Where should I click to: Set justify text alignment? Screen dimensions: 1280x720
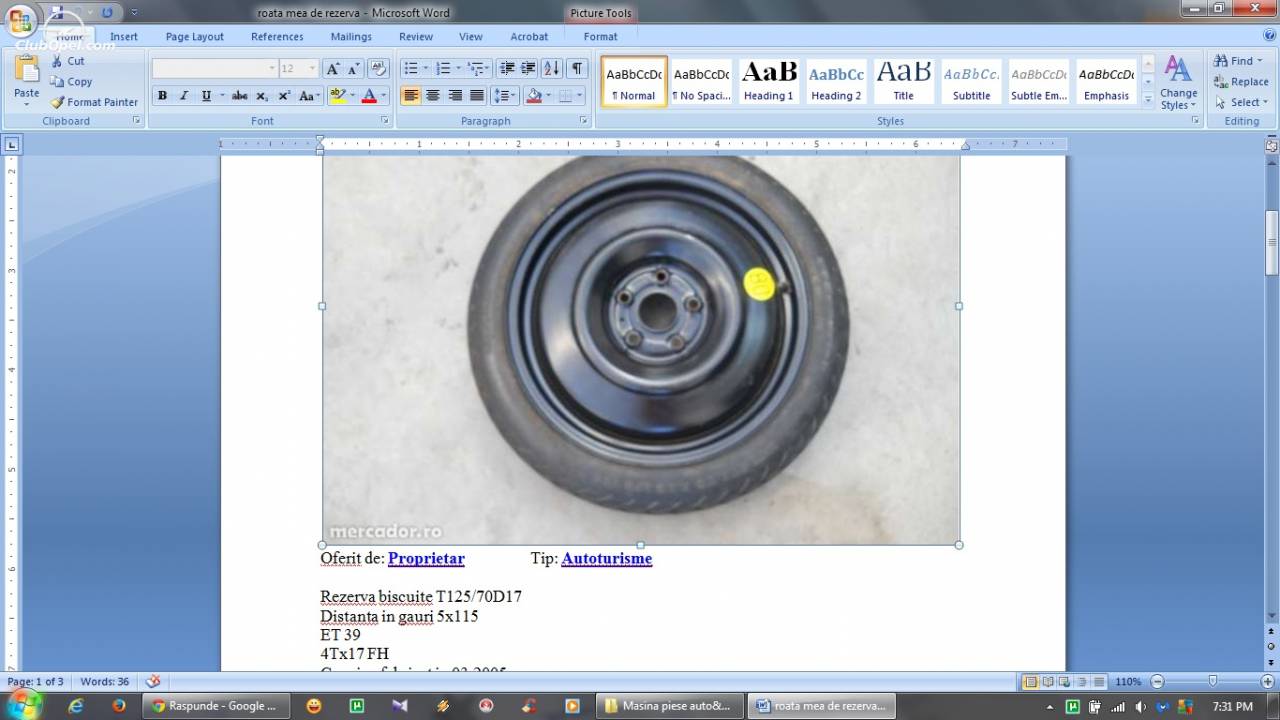(477, 96)
